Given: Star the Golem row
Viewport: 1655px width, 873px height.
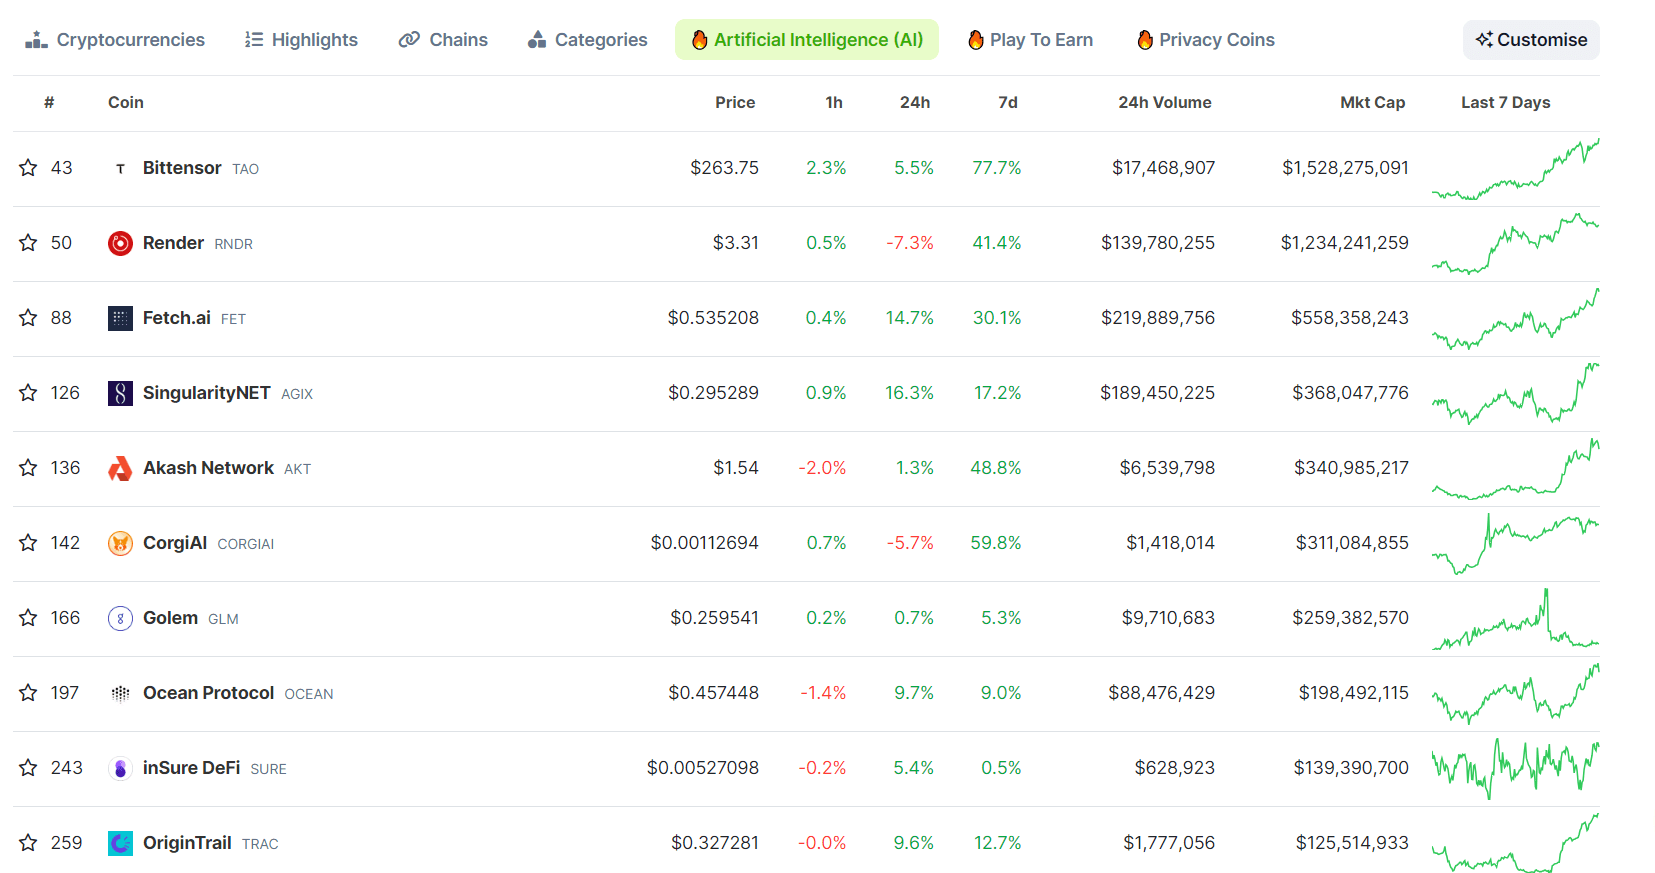Looking at the screenshot, I should point(28,618).
